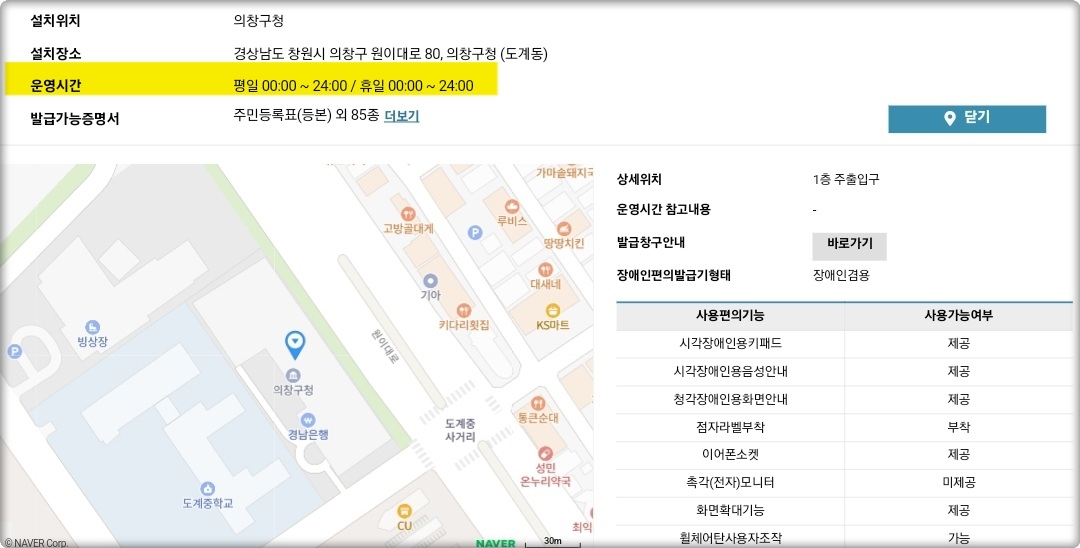Click the 원이대로 road label
The width and height of the screenshot is (1080, 548).
click(384, 345)
